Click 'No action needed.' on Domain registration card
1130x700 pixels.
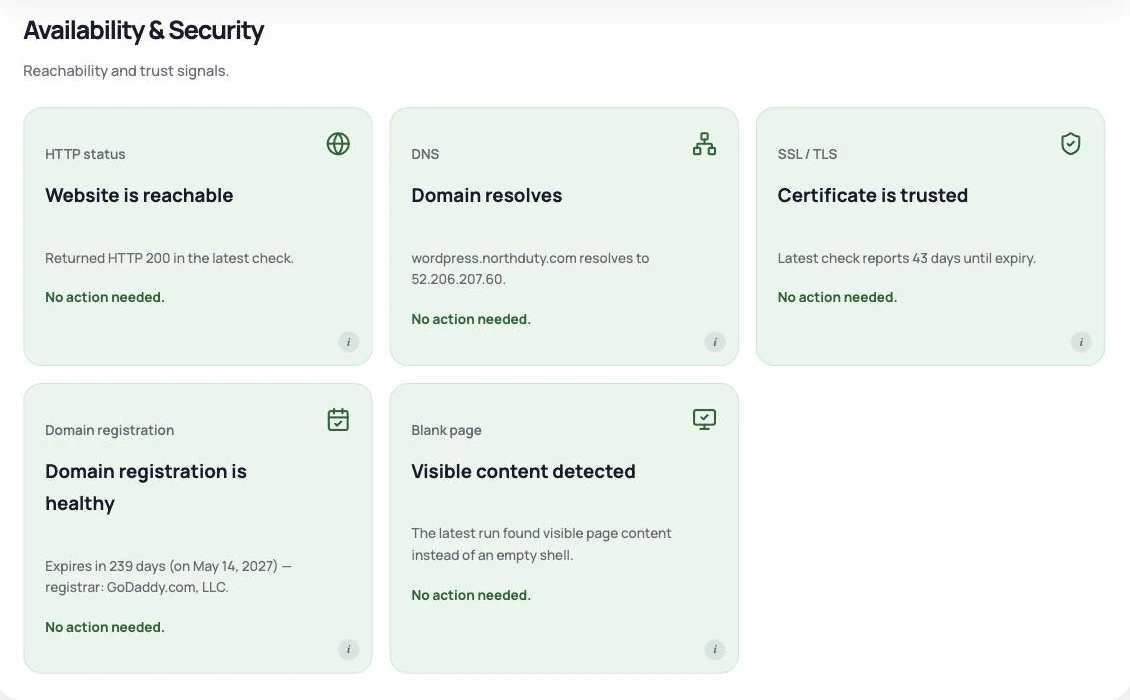coord(104,627)
